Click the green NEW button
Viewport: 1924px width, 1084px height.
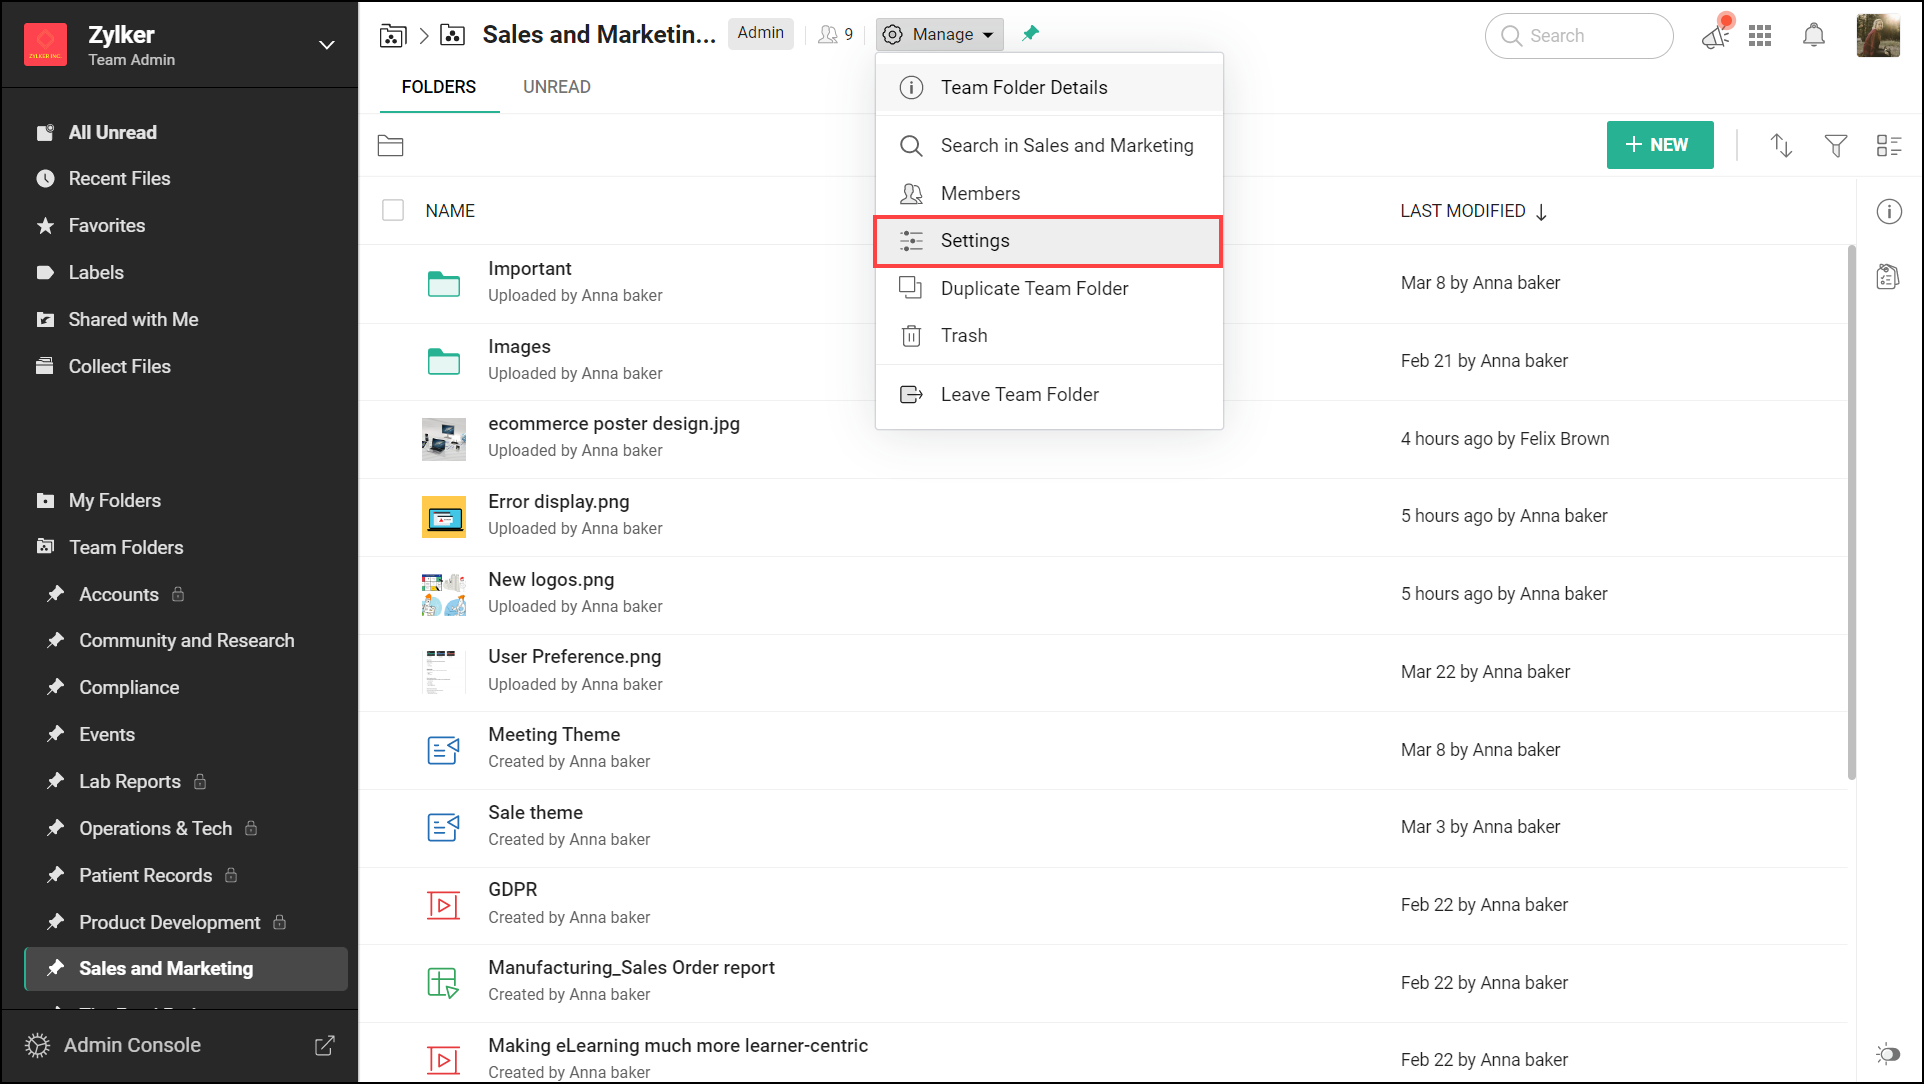point(1659,145)
